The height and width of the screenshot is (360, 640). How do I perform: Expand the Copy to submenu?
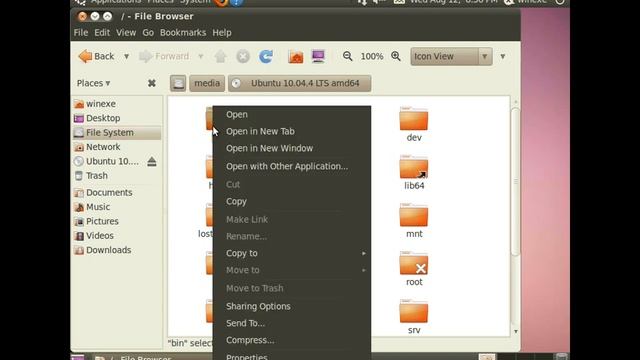click(292, 253)
